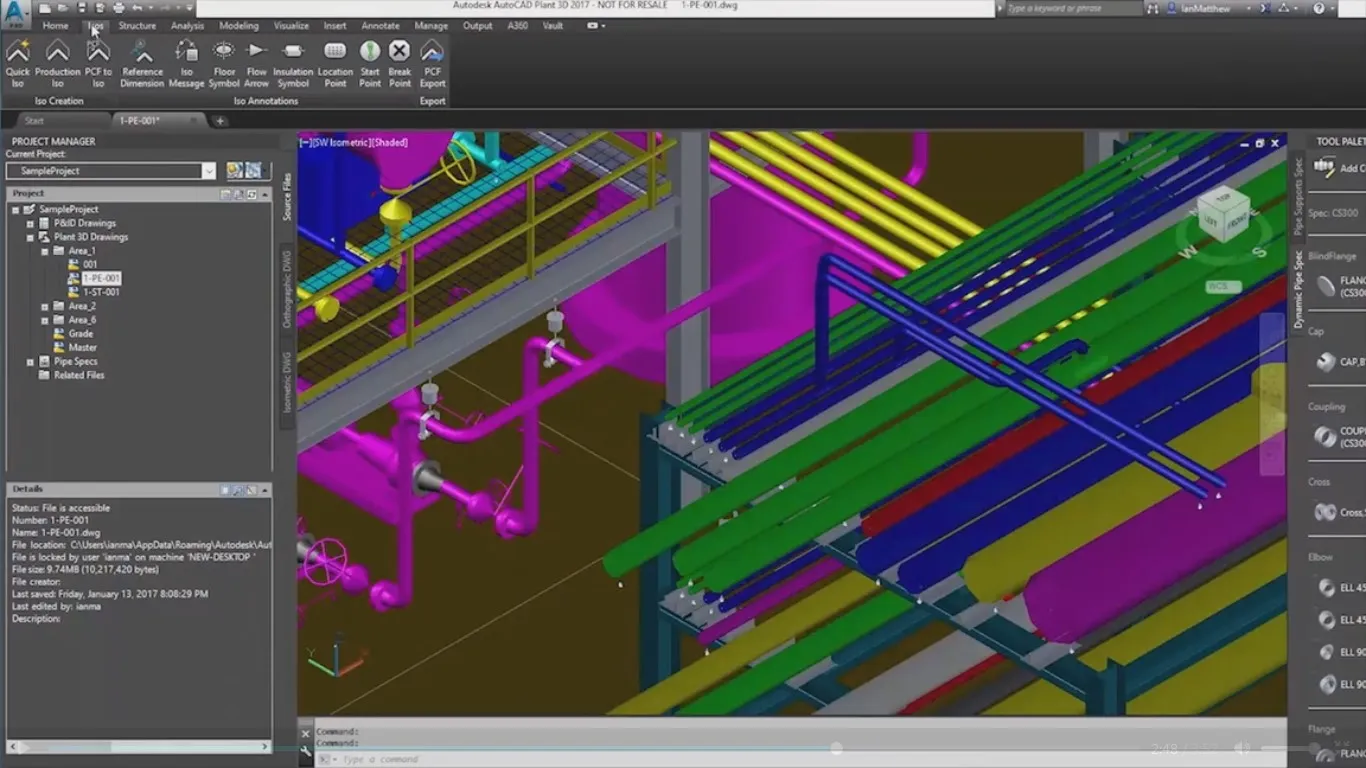Expand the Pipe Specs tree node
Image resolution: width=1366 pixels, height=768 pixels.
[x=30, y=361]
